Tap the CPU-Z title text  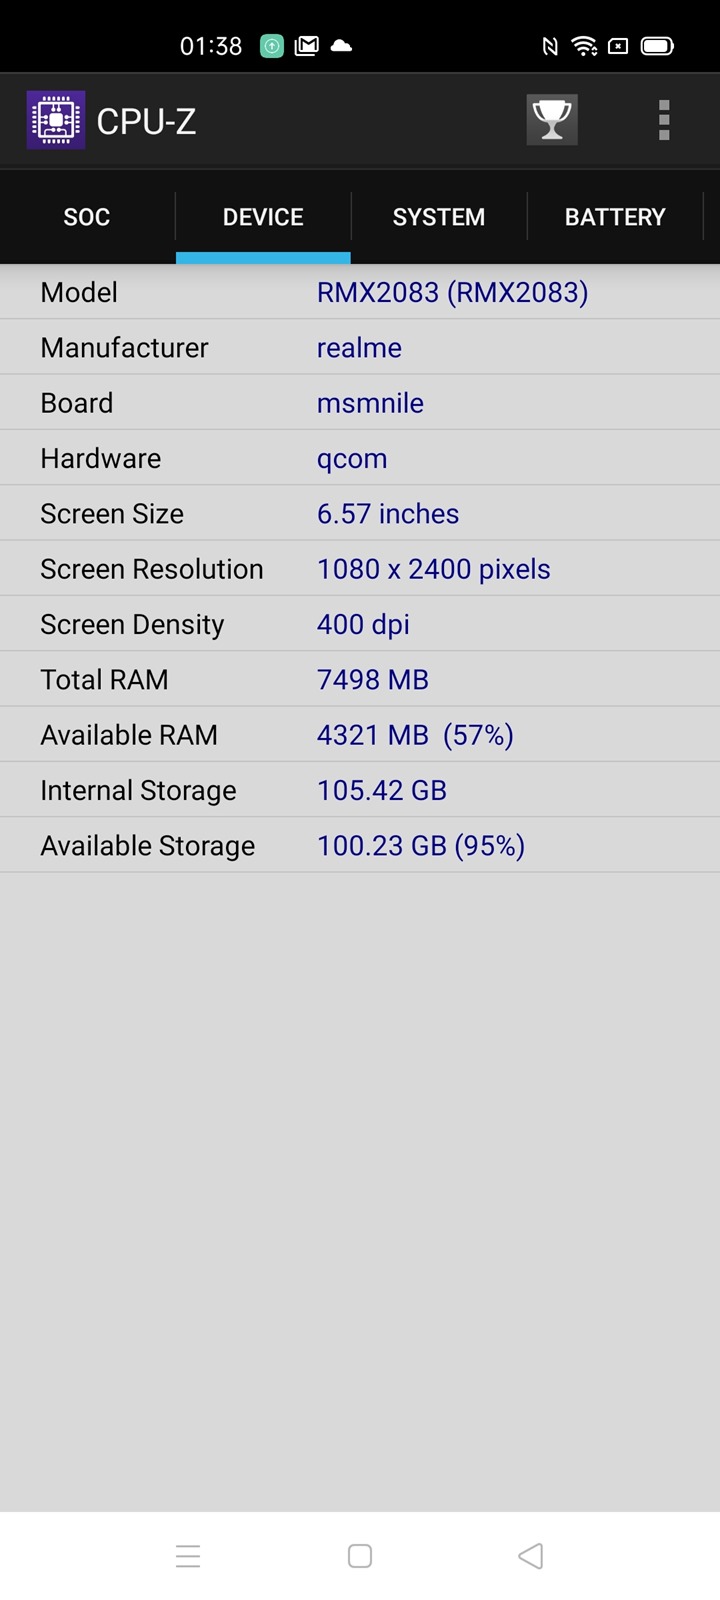pyautogui.click(x=146, y=122)
